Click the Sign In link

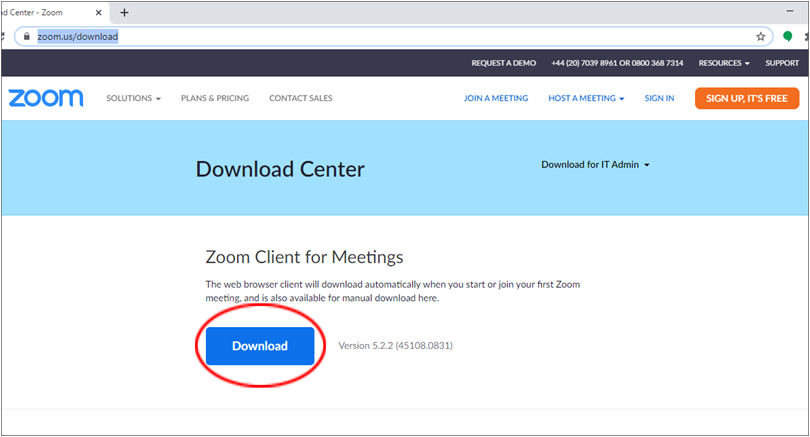[659, 98]
